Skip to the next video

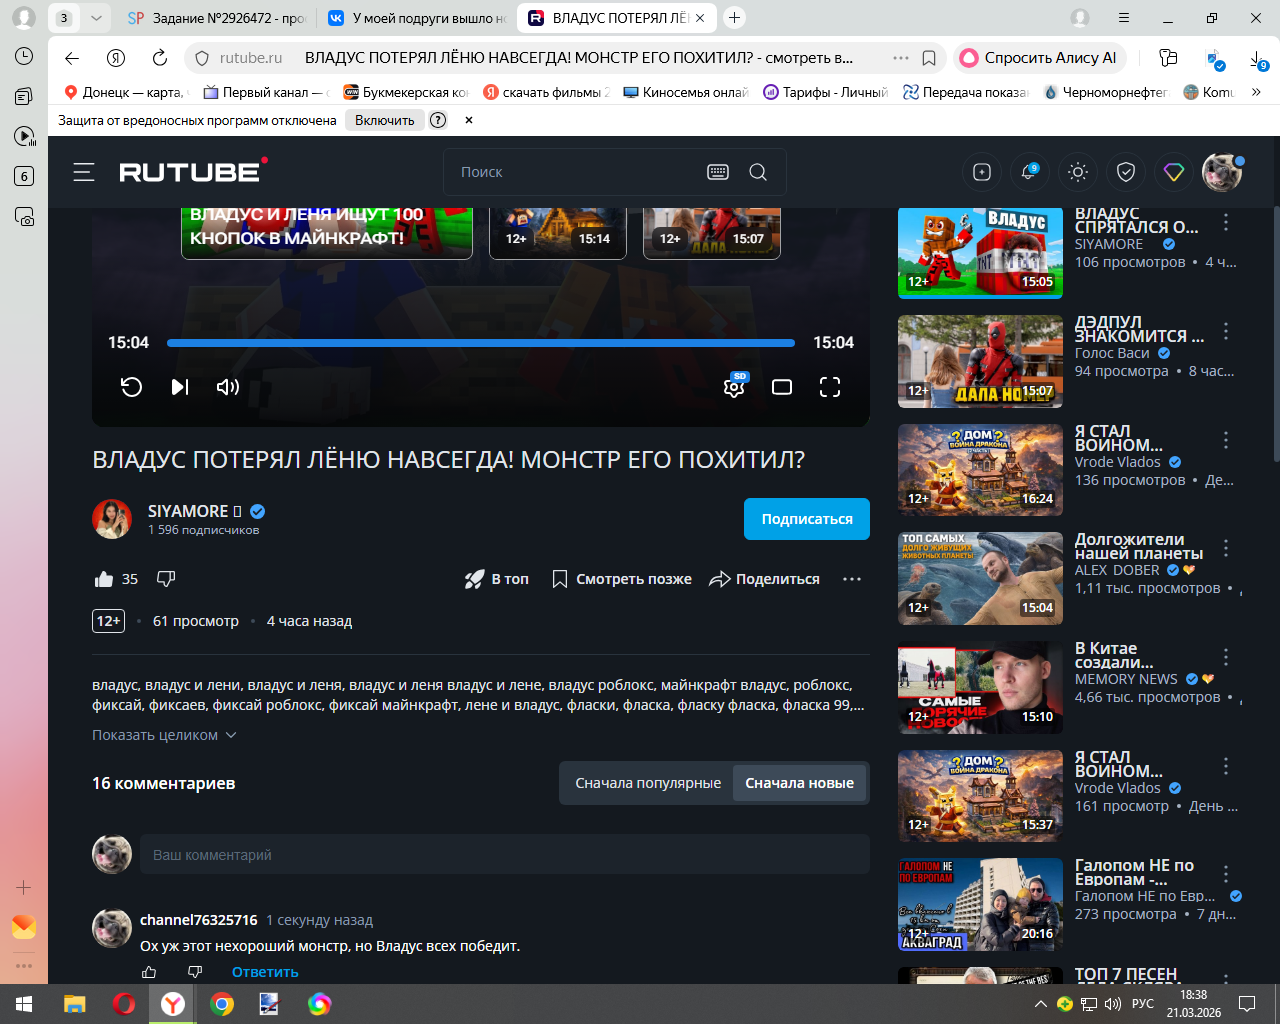click(180, 387)
